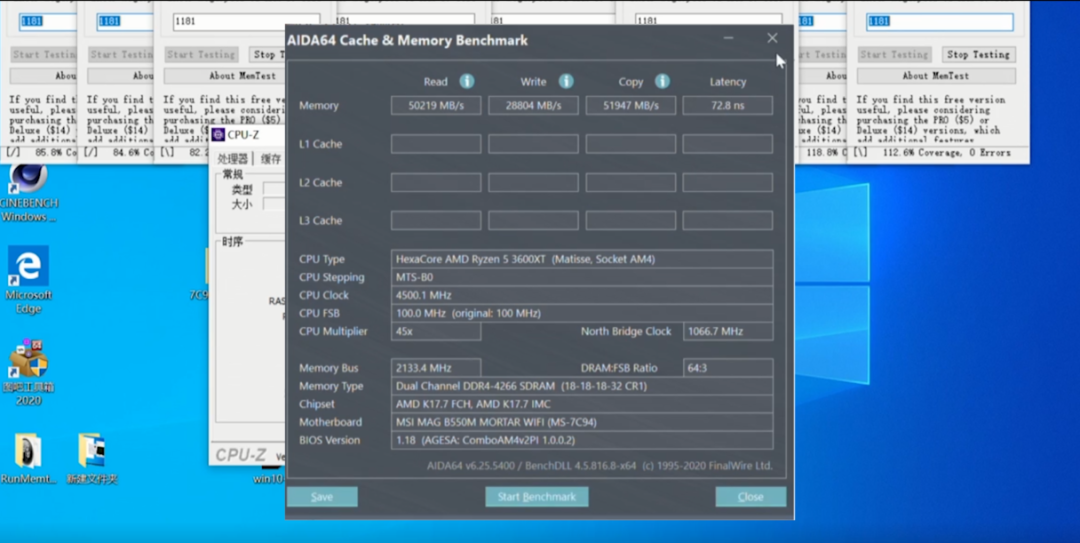Click the Close button at AIDA64 bottom
The image size is (1080, 543).
(x=750, y=497)
